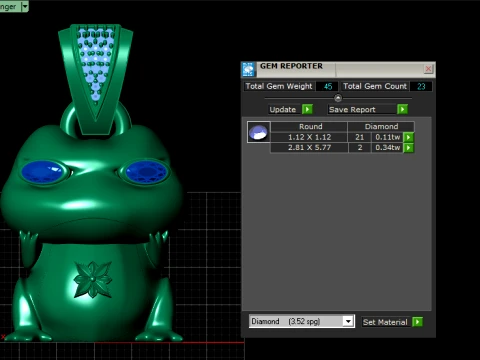This screenshot has height=360, width=480.
Task: Click the Total Gem Count value 23
Action: [x=421, y=86]
